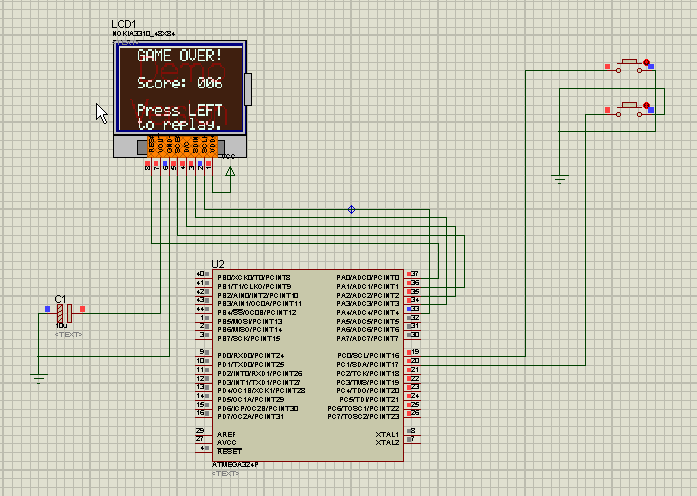
Task: Click the PB3/AIN1/OC0A/PCINT11 pin label
Action: [x=260, y=304]
